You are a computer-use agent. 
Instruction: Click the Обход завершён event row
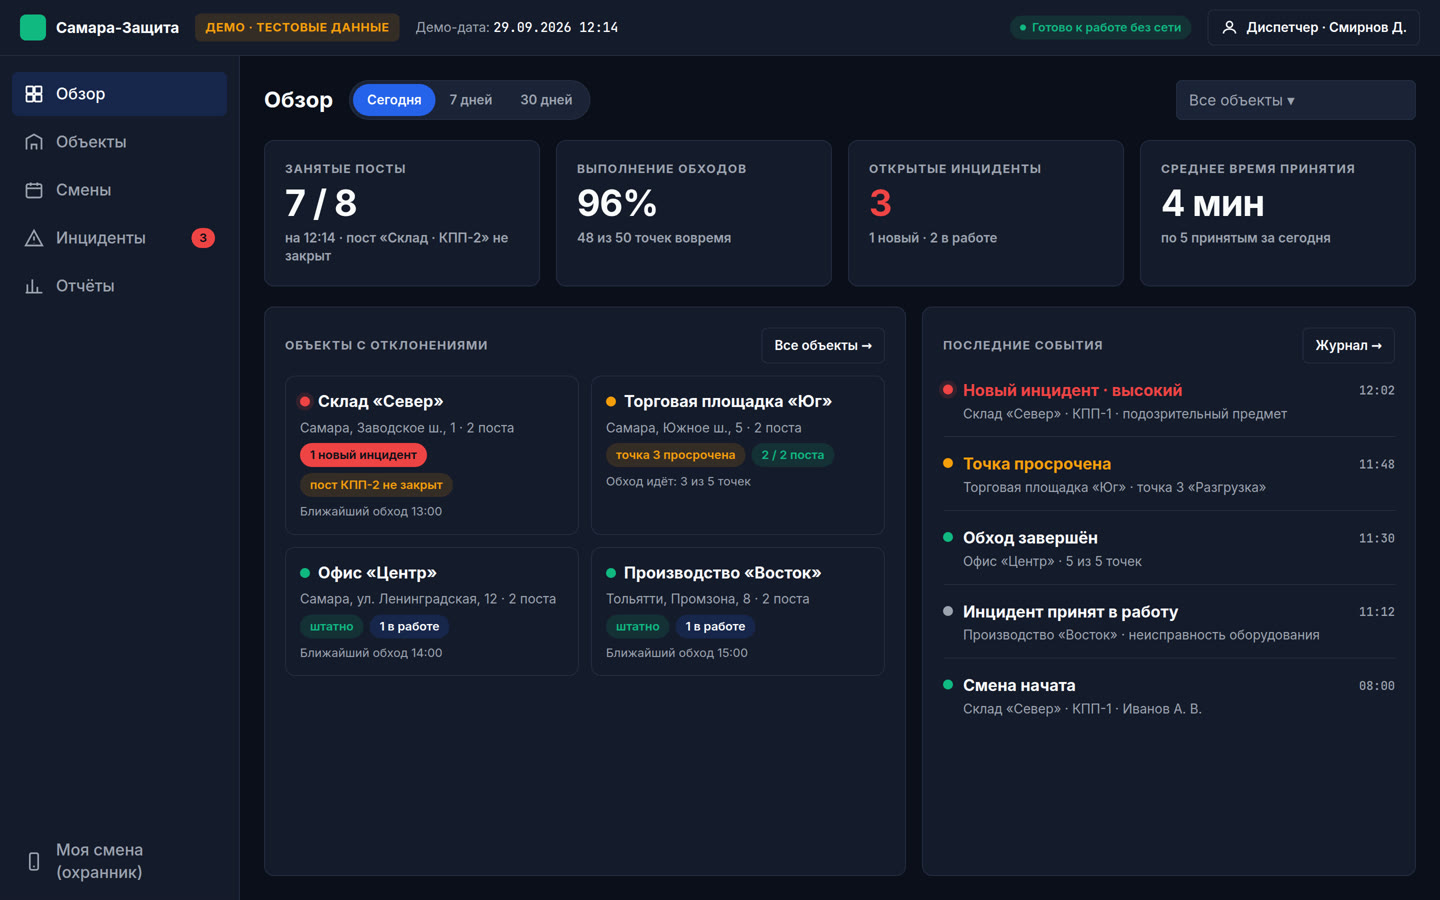click(1169, 548)
